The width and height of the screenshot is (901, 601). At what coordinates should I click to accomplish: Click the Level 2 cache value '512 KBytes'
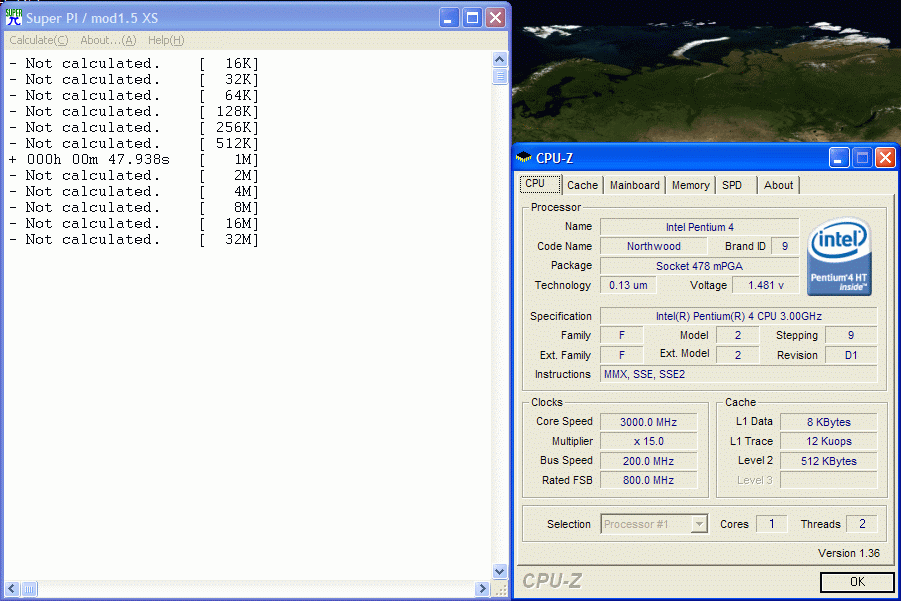pos(828,461)
